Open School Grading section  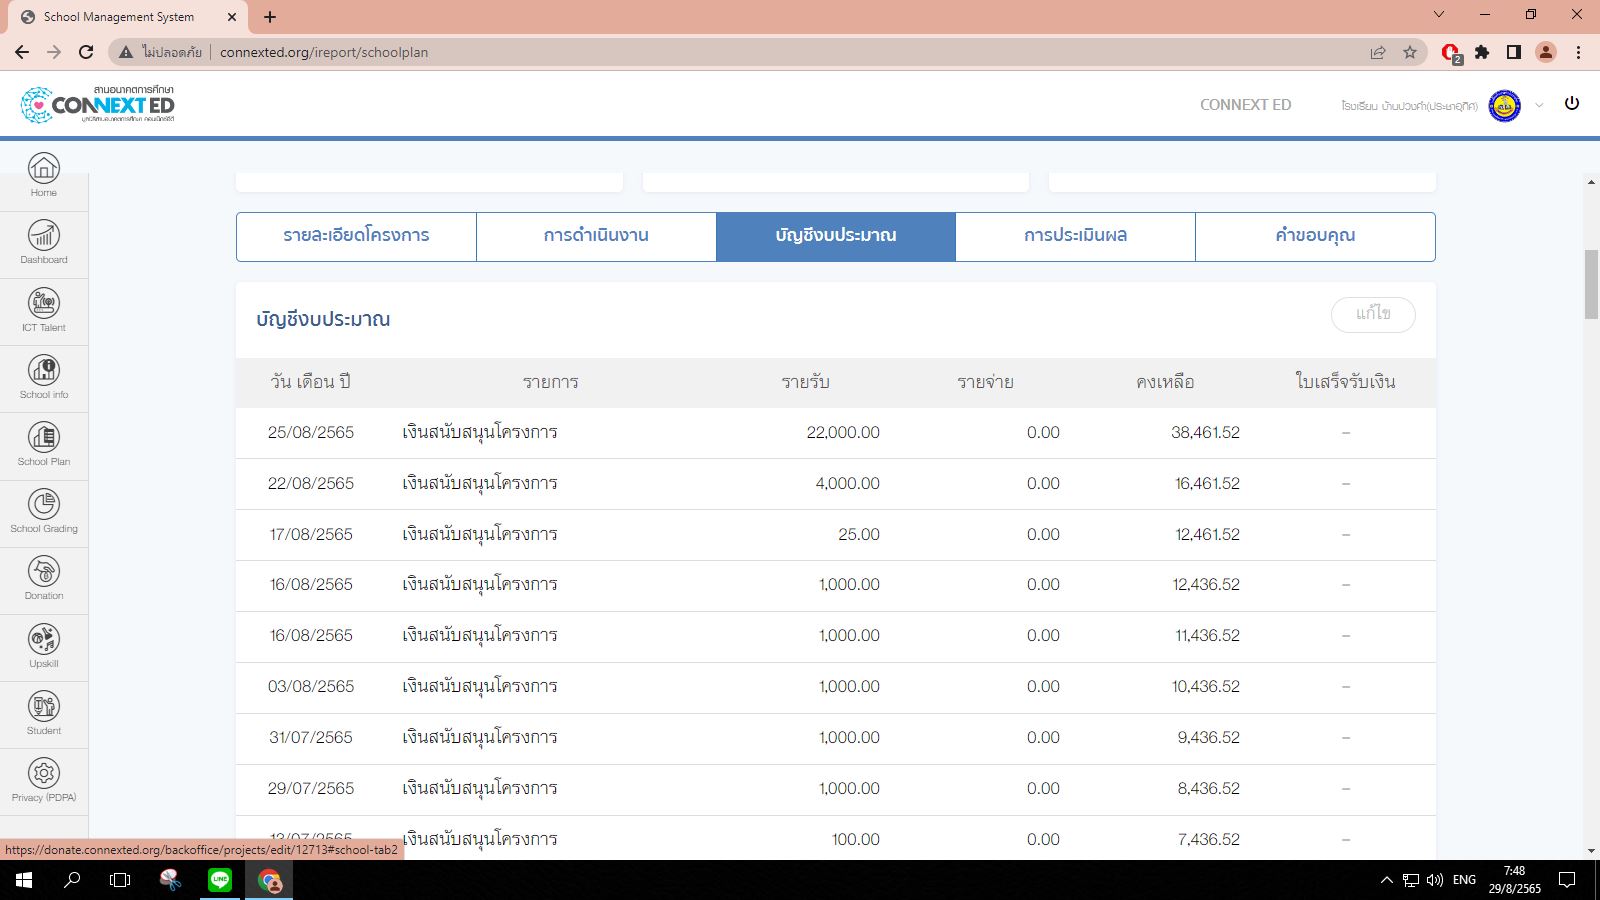point(44,510)
